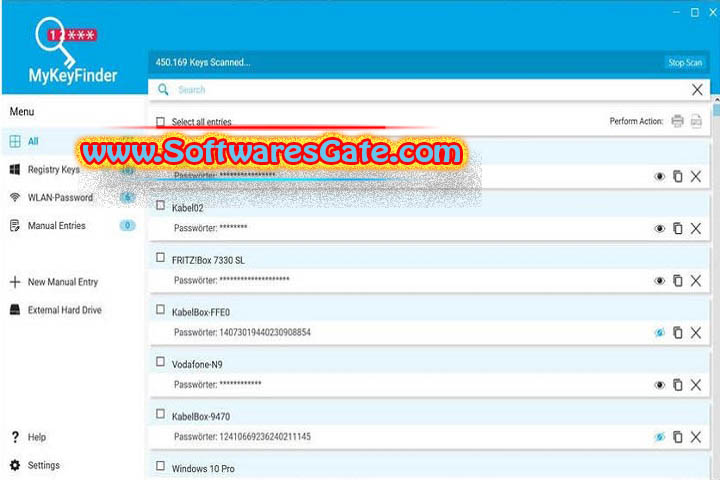This screenshot has width=720, height=480.
Task: Select password text 12410669236240211145
Action: (x=265, y=437)
